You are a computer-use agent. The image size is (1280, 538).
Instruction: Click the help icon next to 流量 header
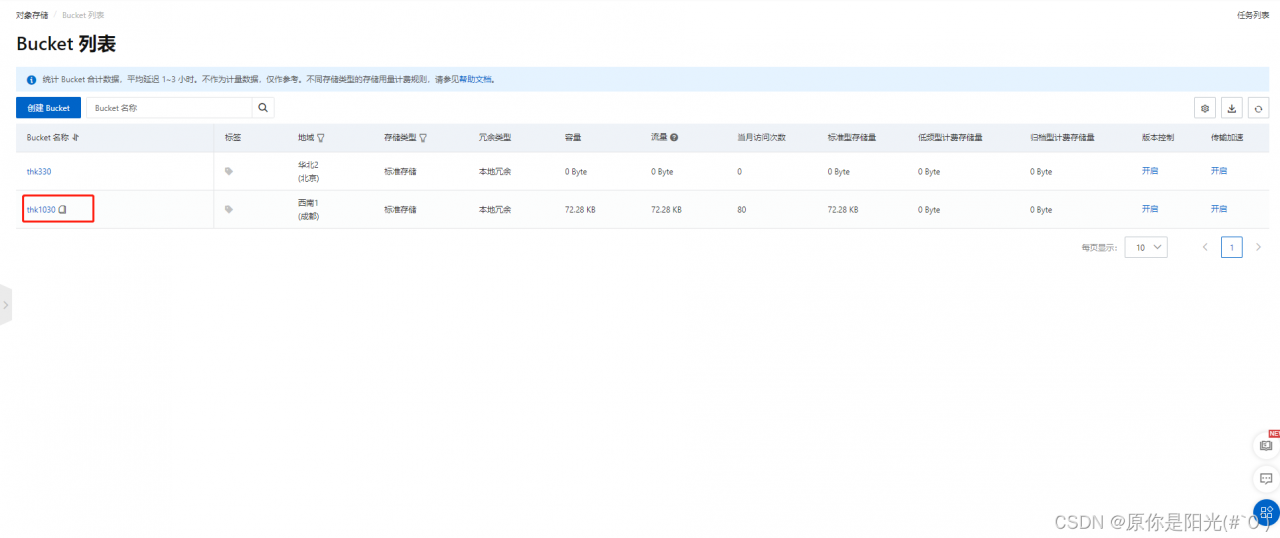[x=674, y=137]
